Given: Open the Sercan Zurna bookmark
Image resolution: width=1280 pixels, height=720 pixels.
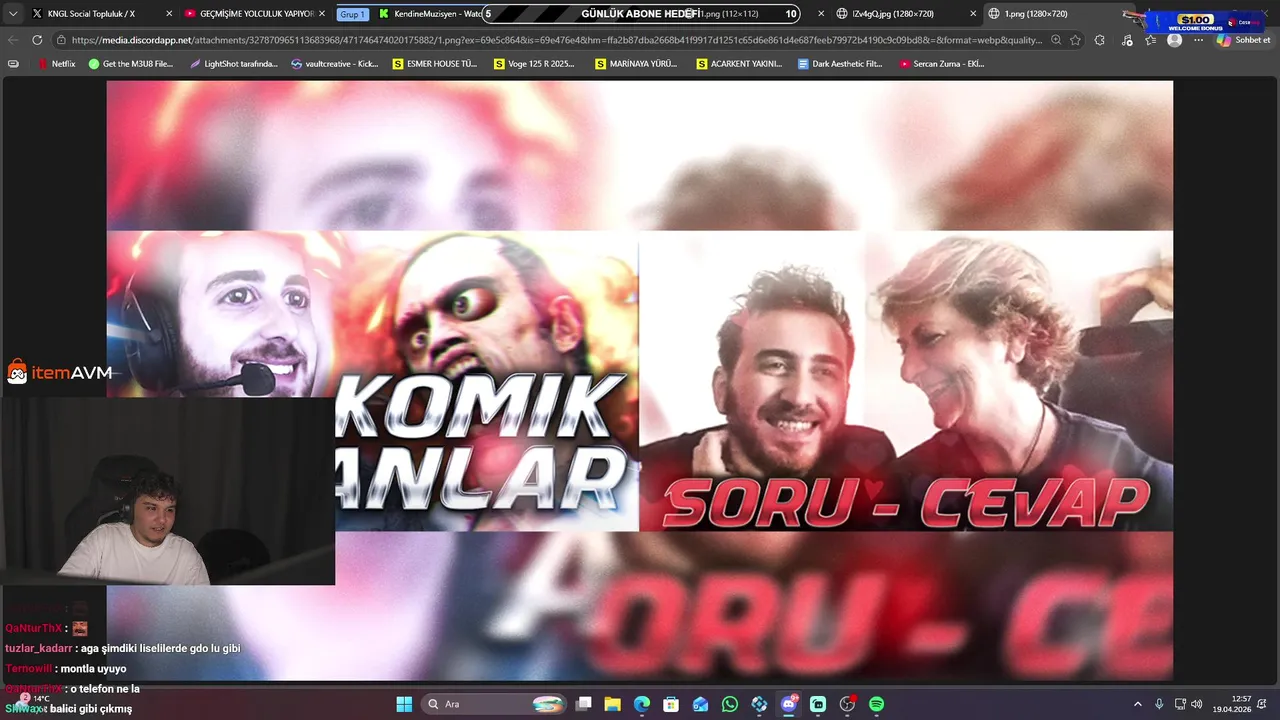Looking at the screenshot, I should pos(942,64).
